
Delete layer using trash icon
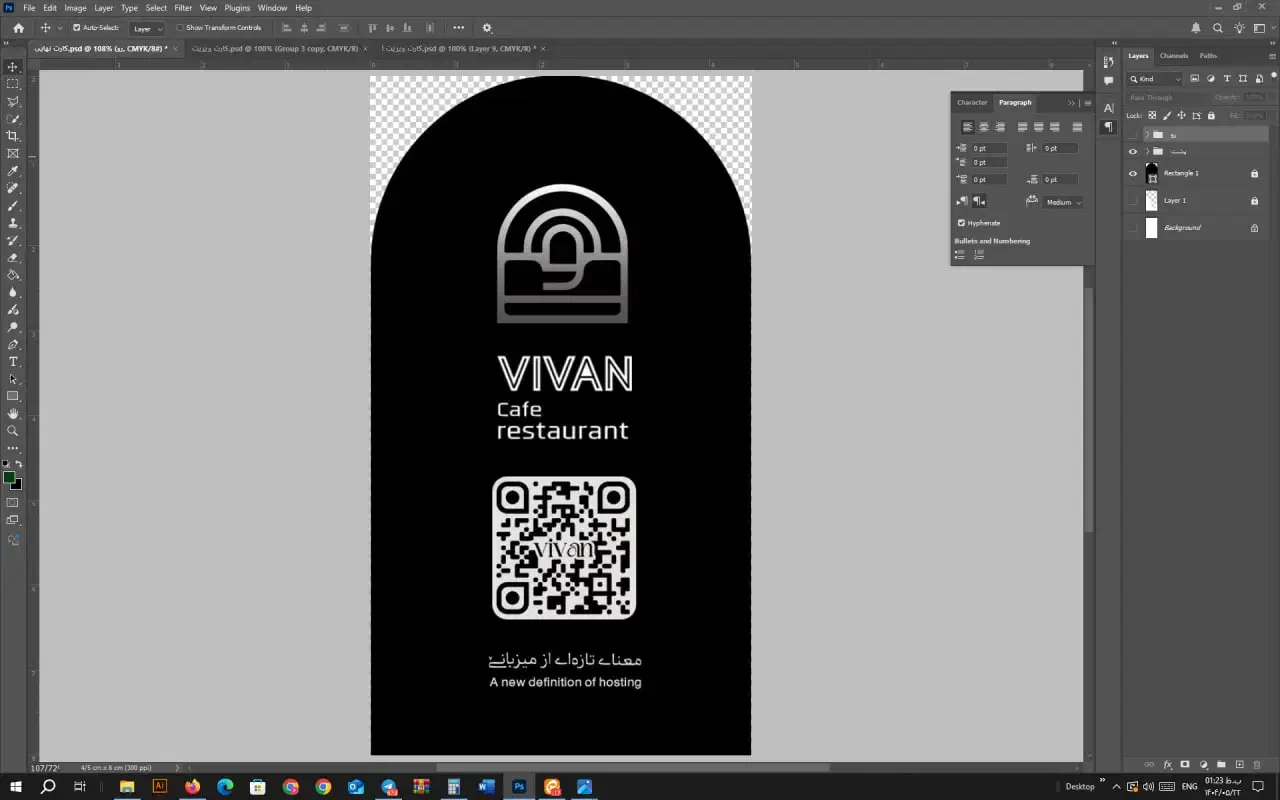coord(1258,765)
